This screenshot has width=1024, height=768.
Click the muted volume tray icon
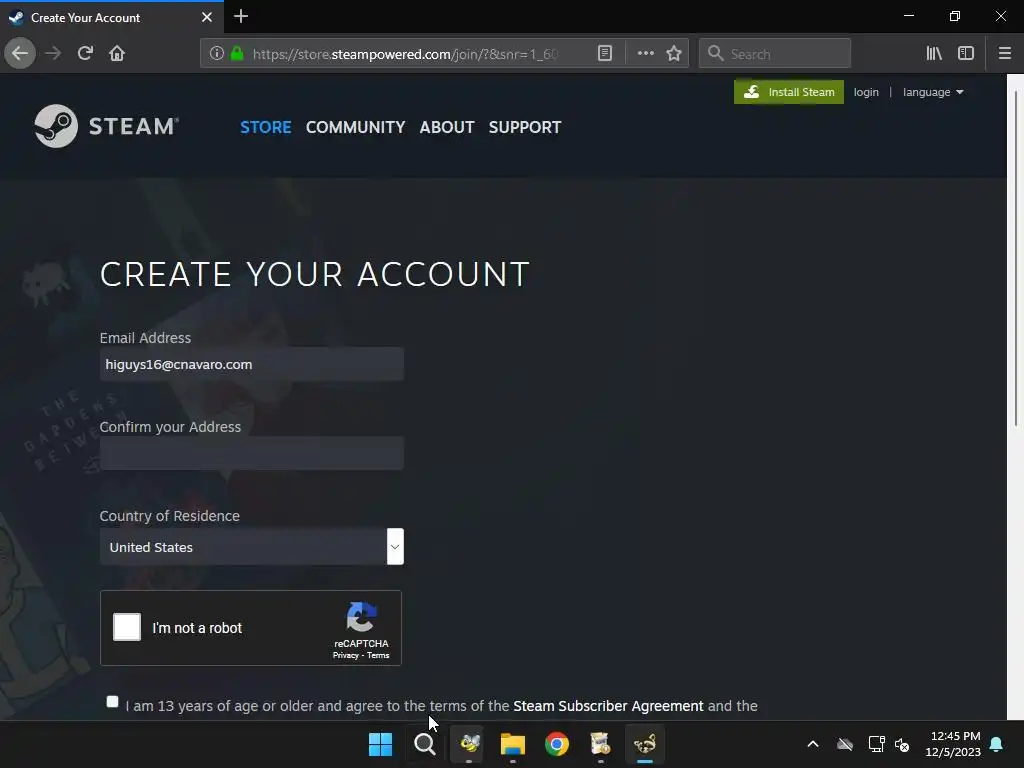pyautogui.click(x=903, y=744)
